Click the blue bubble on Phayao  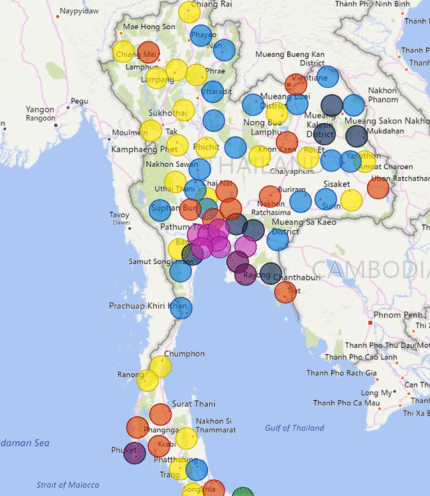(x=201, y=36)
